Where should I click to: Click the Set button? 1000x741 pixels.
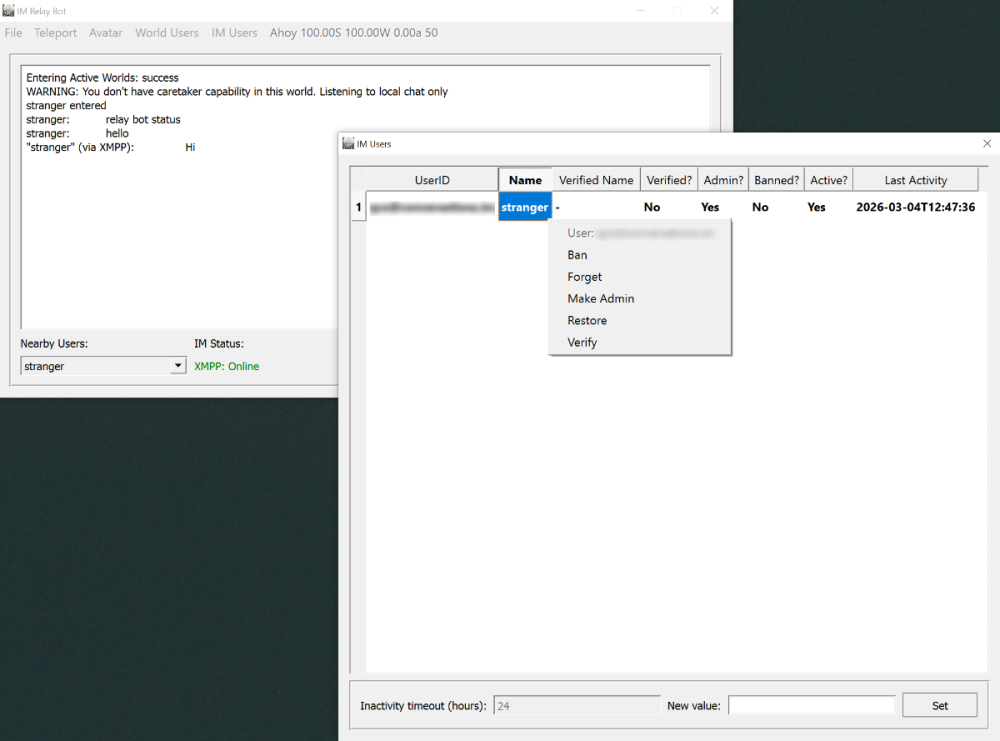tap(939, 704)
